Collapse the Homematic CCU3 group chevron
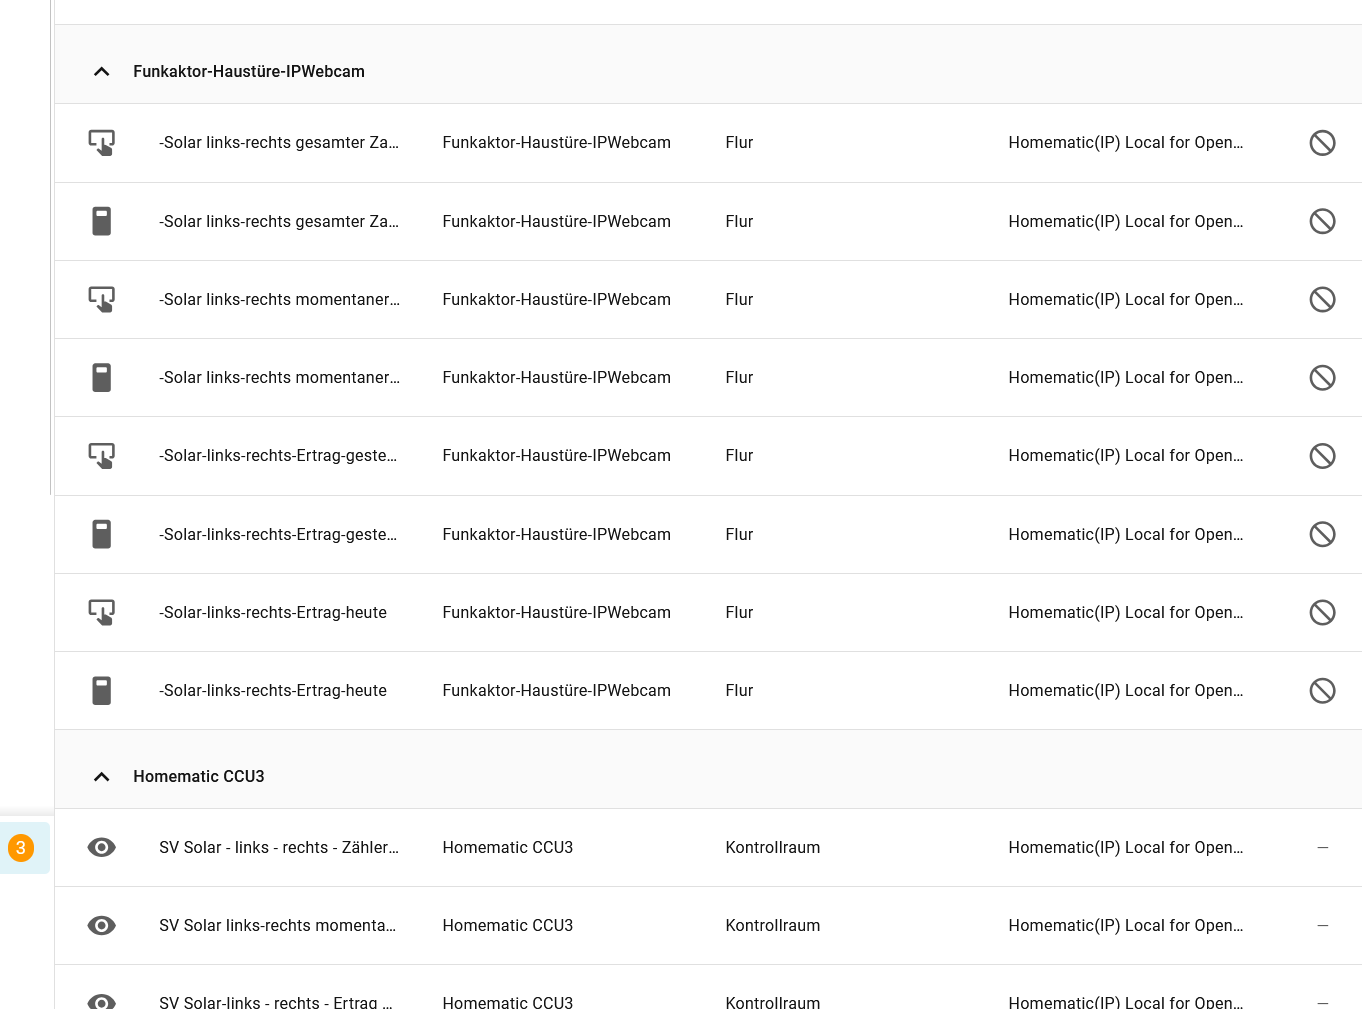The height and width of the screenshot is (1009, 1362). pyautogui.click(x=101, y=777)
